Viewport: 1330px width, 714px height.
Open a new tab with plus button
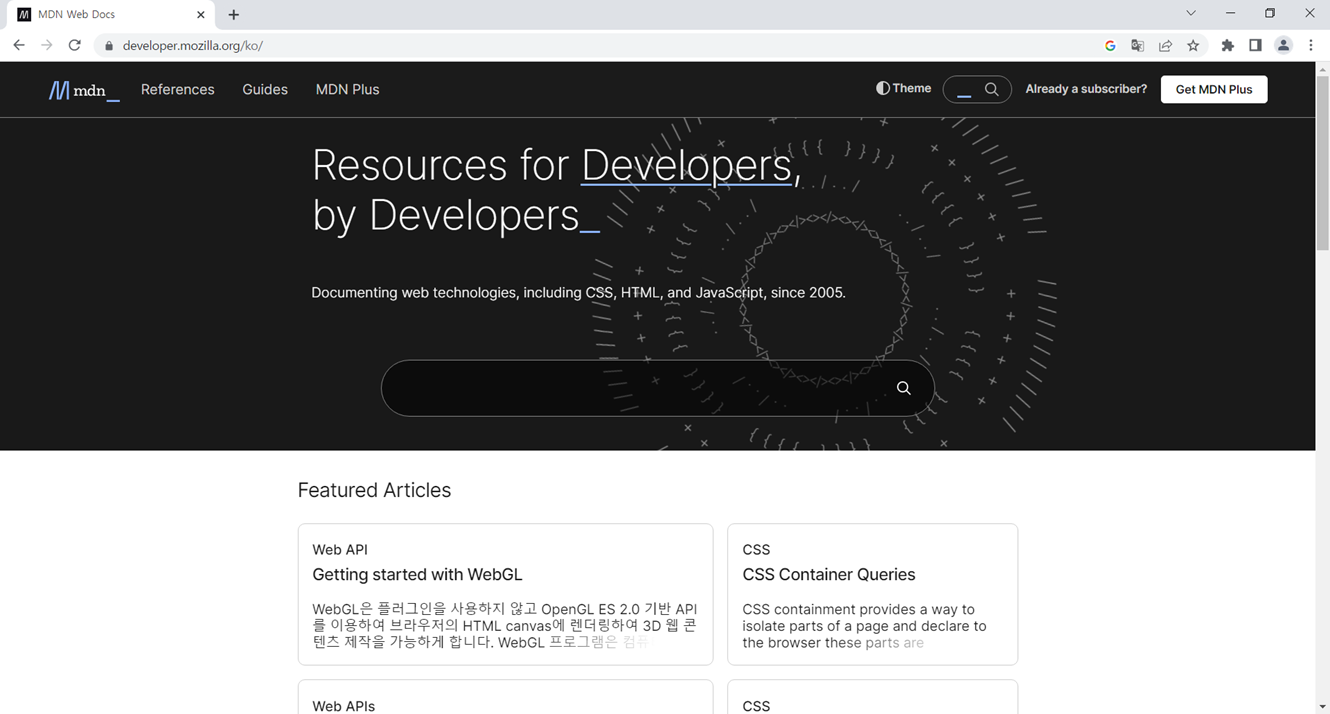(x=233, y=15)
